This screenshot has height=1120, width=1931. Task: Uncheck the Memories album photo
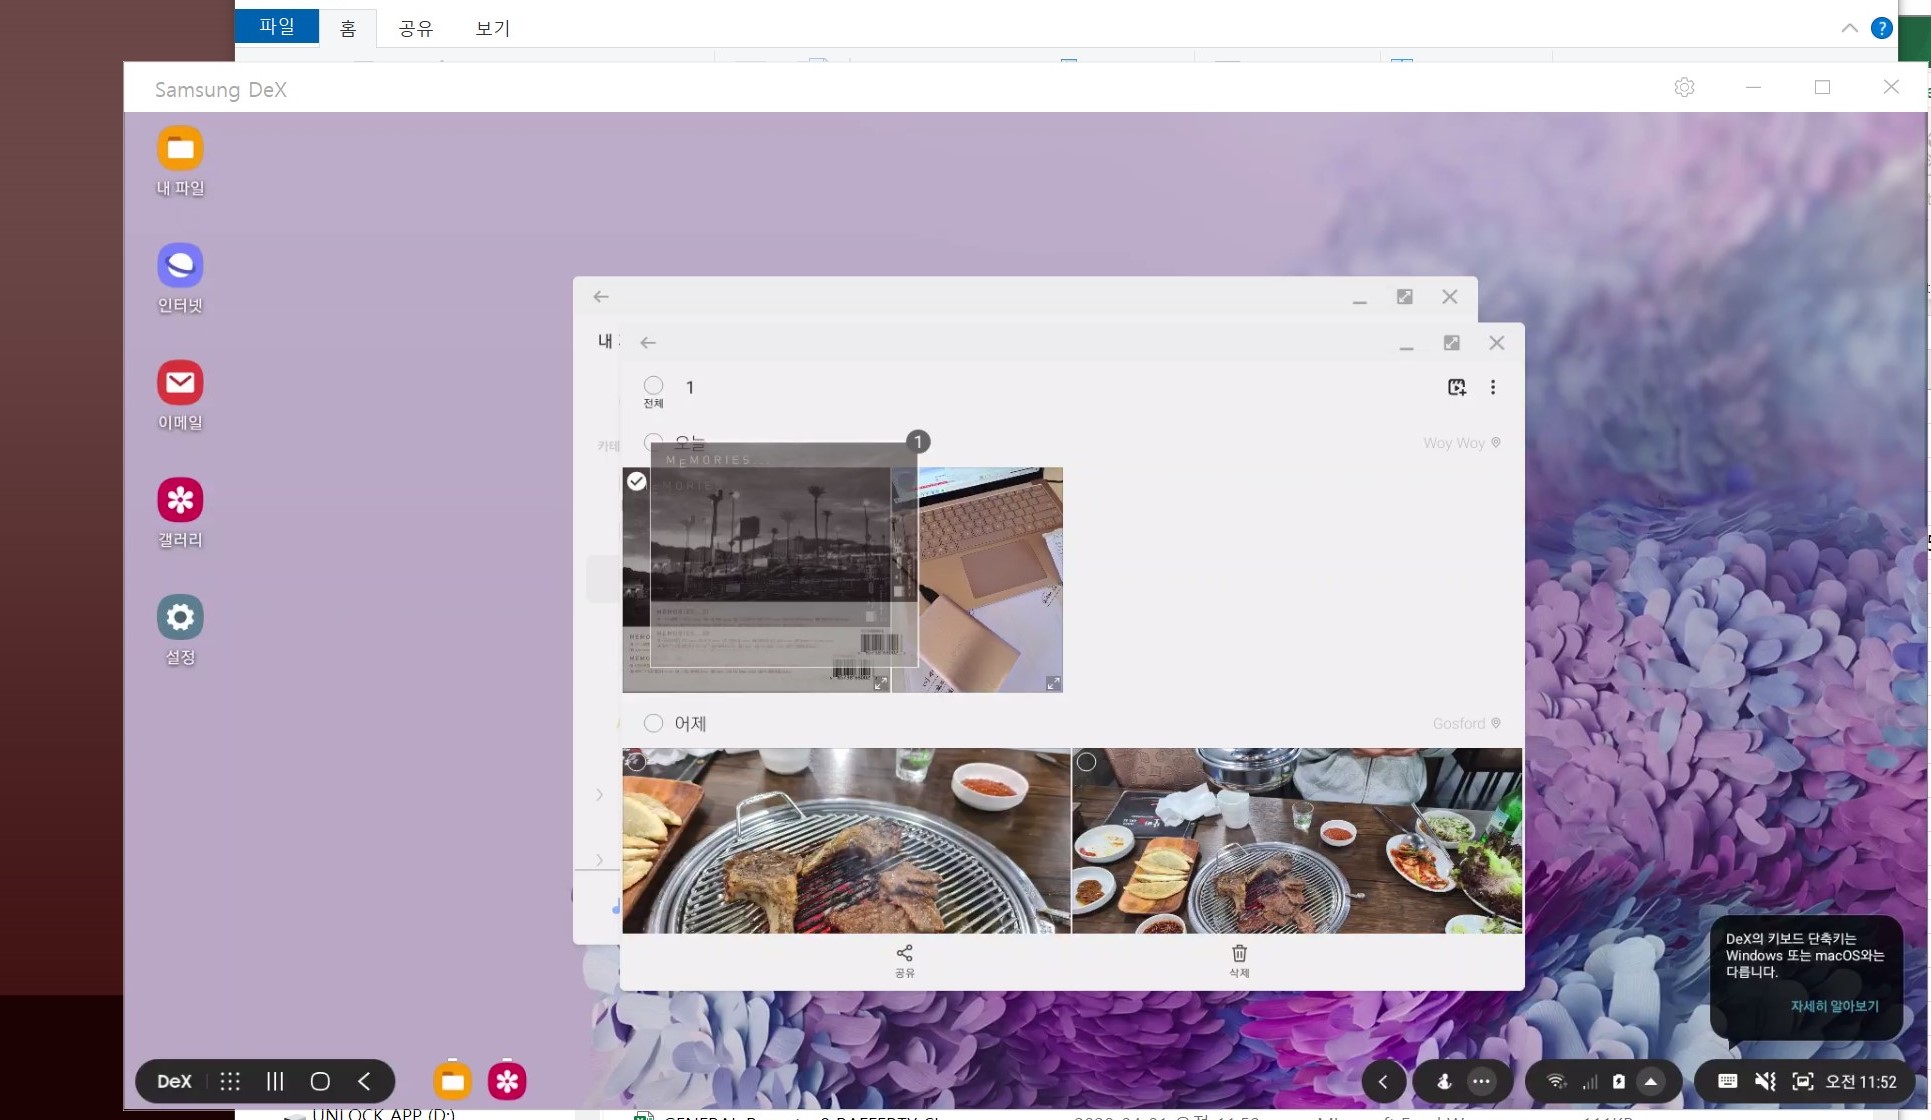click(637, 481)
